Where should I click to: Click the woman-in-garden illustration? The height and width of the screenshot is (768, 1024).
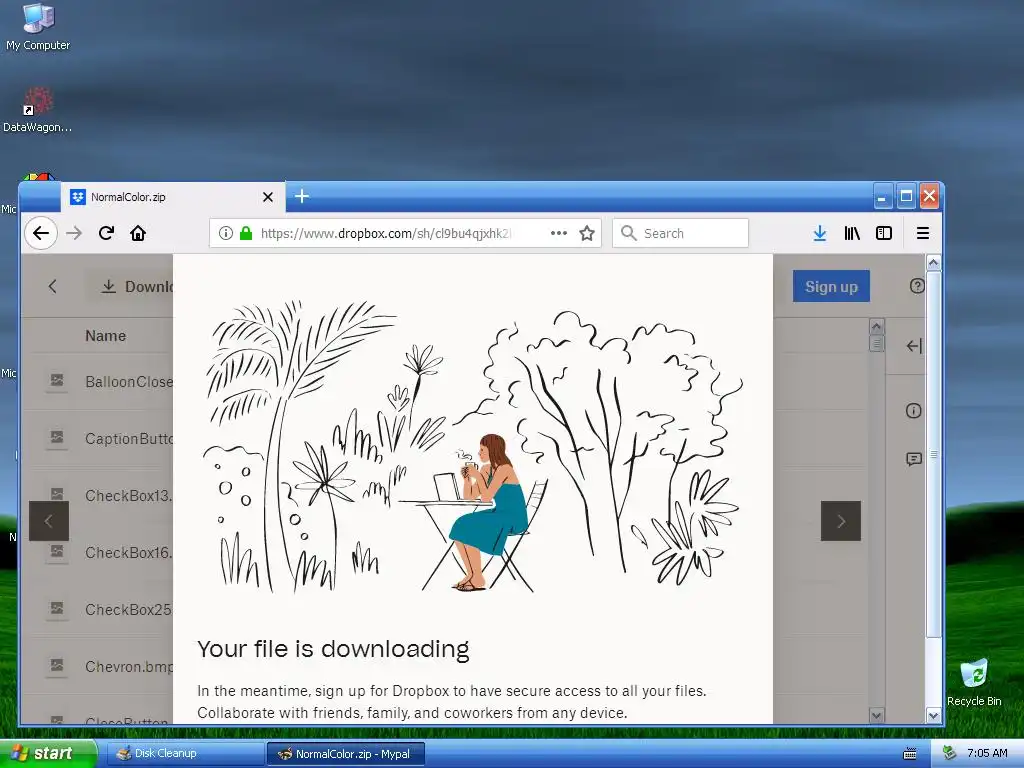pos(473,446)
